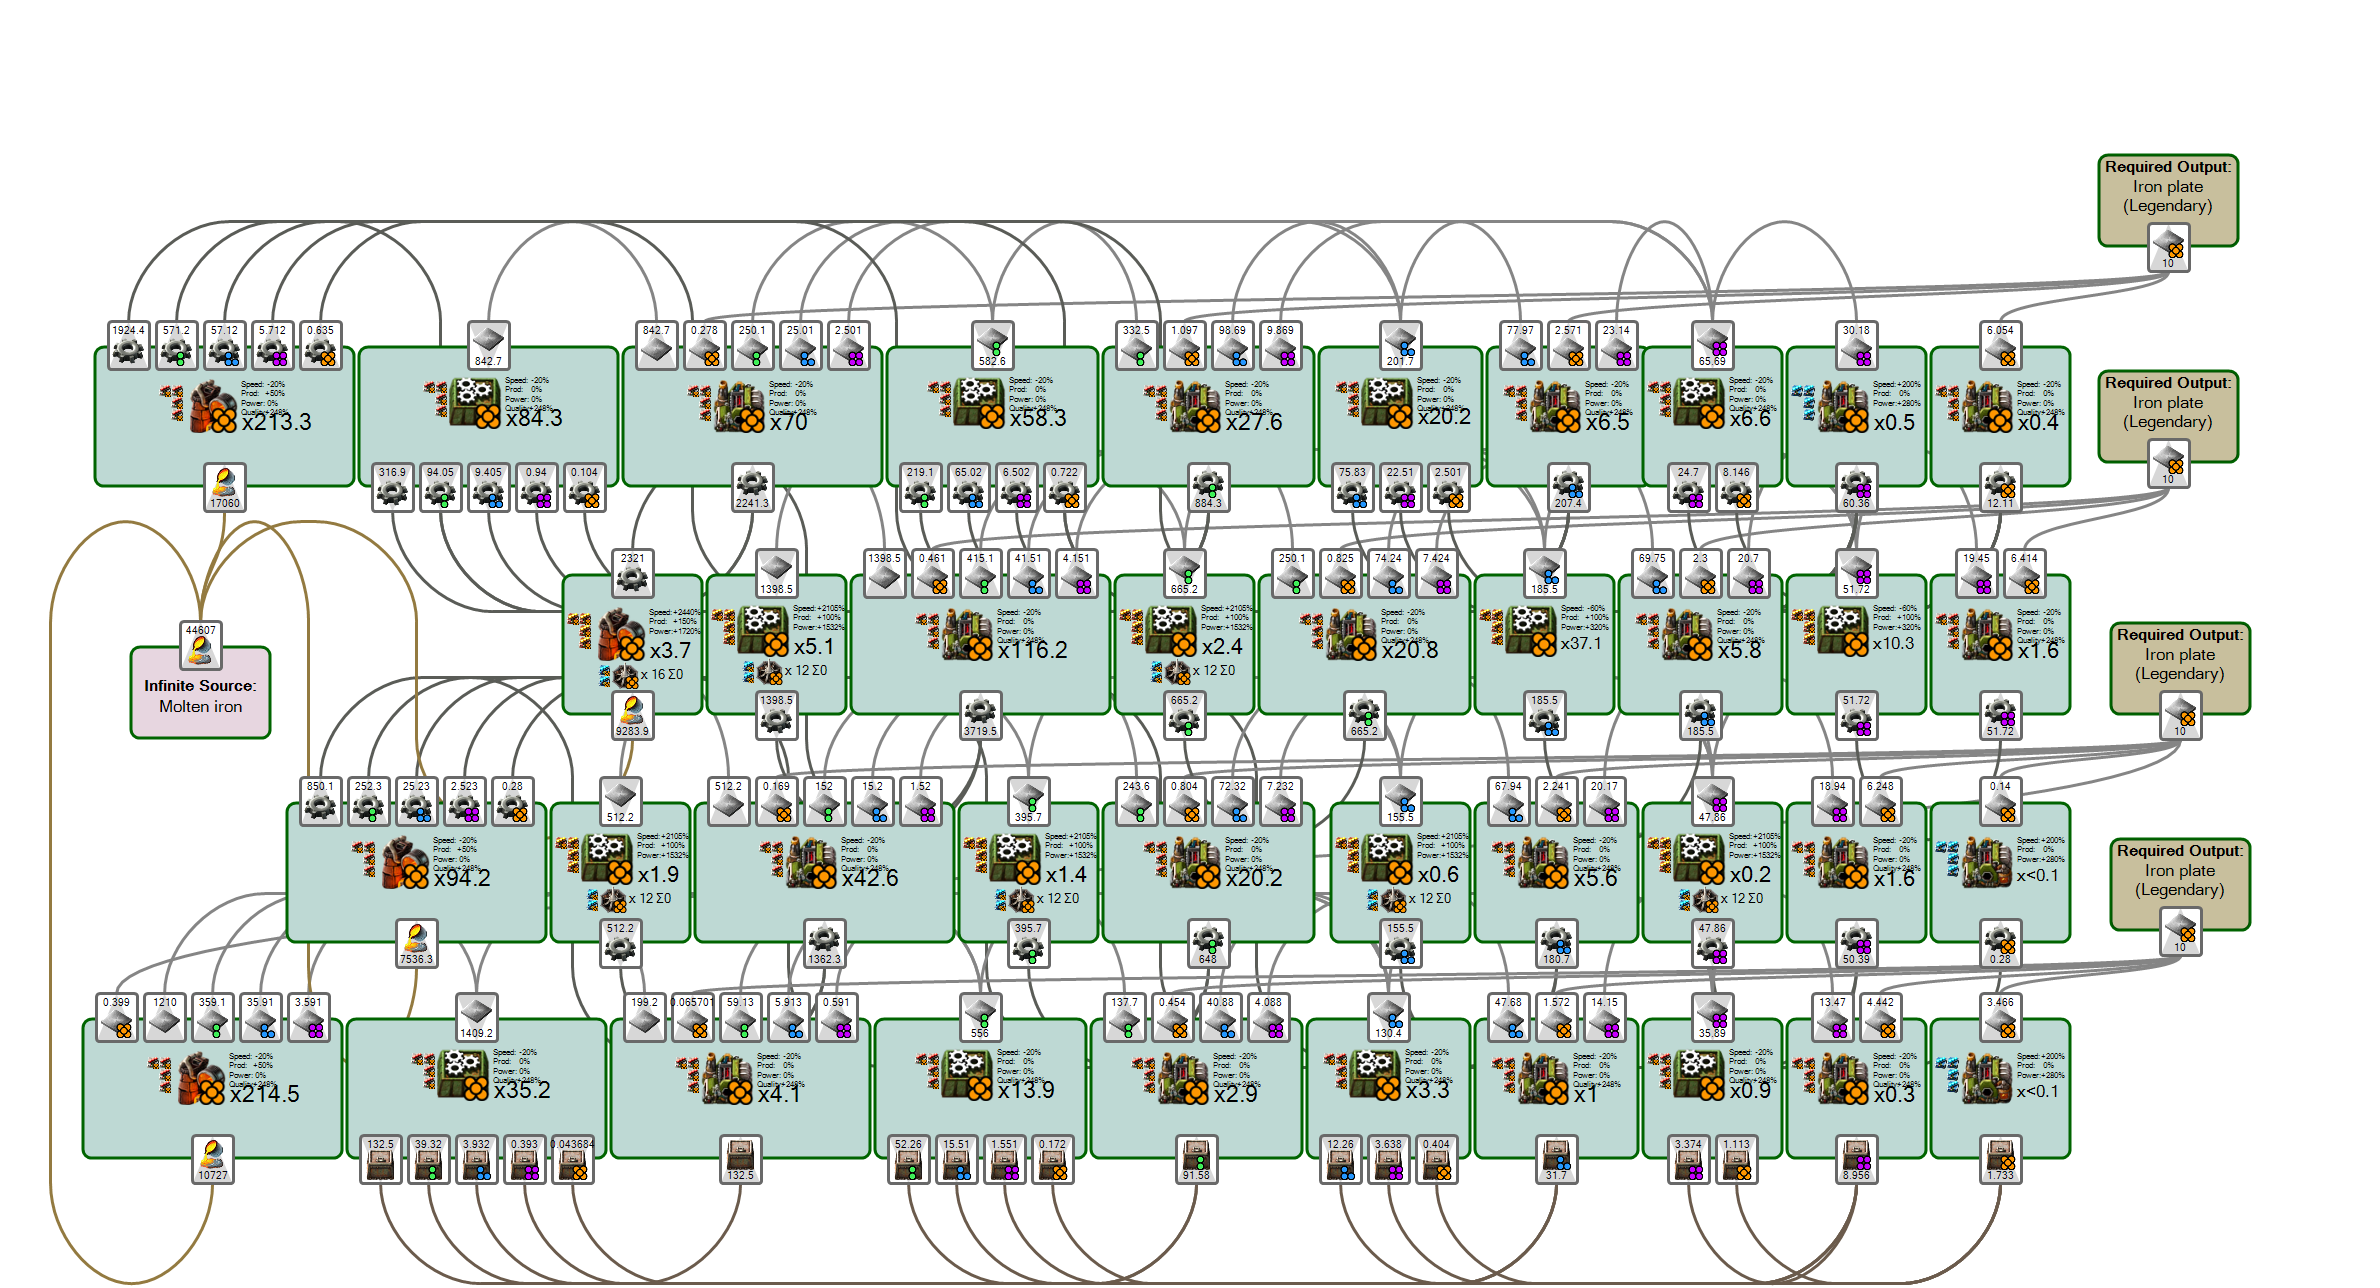Click the iron gear wheel input labeled 1924.4
Viewport: 2380px width, 1288px height.
(128, 345)
